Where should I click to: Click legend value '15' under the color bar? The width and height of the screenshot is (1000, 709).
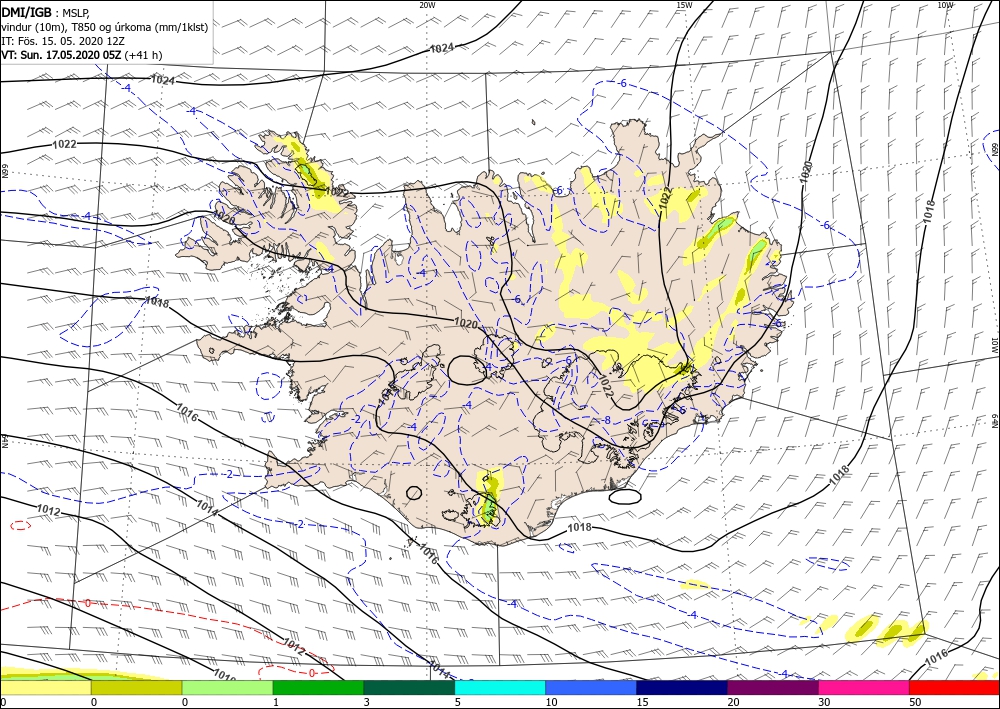click(642, 702)
